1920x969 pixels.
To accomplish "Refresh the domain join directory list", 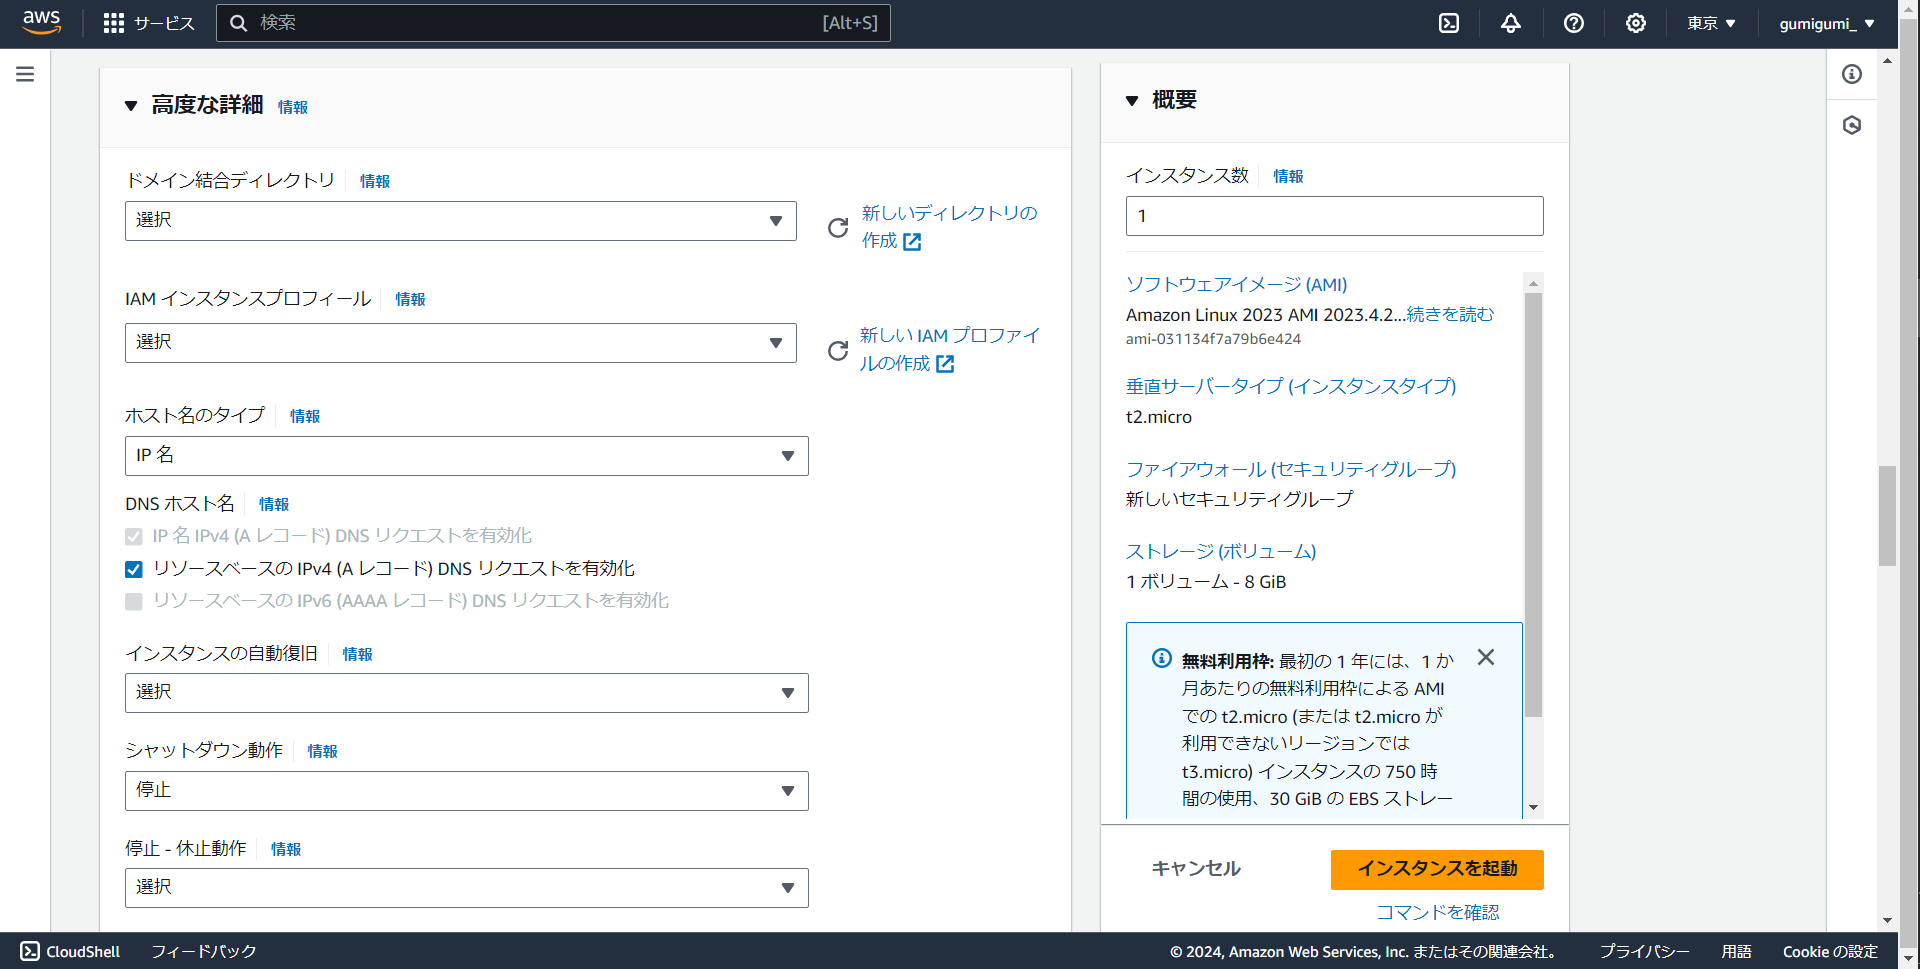I will 838,228.
